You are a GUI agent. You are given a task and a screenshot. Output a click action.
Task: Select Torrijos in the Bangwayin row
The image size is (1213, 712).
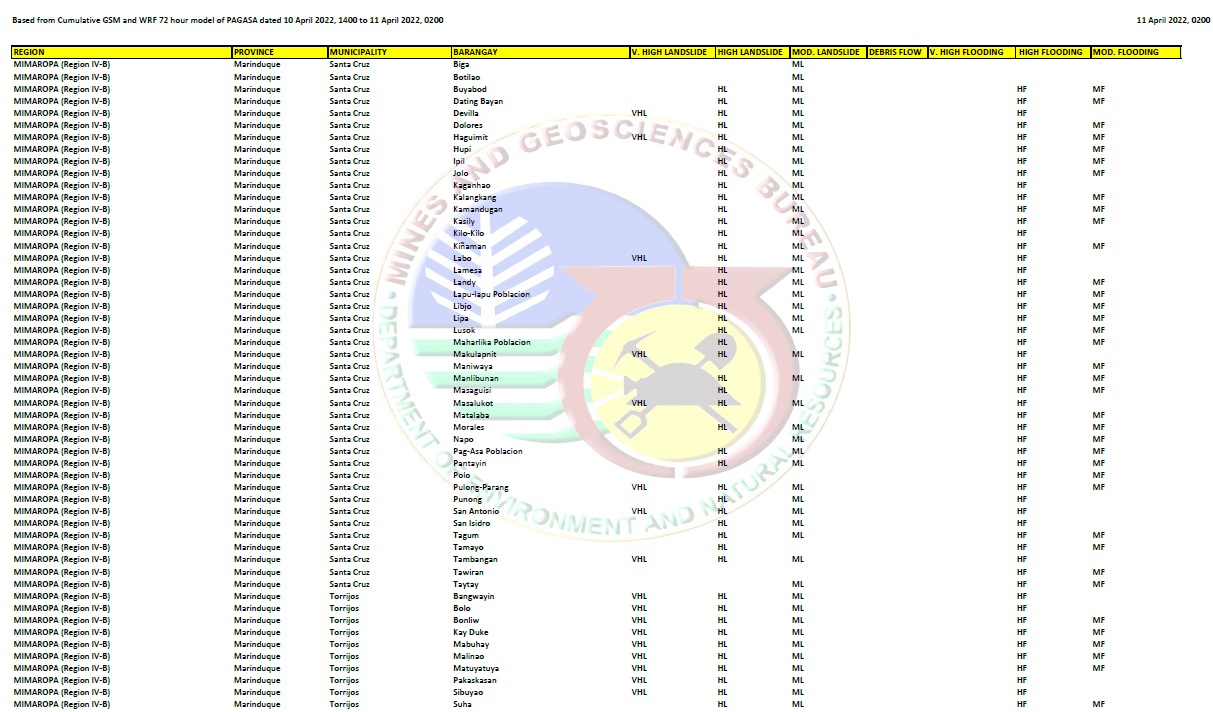coord(344,596)
